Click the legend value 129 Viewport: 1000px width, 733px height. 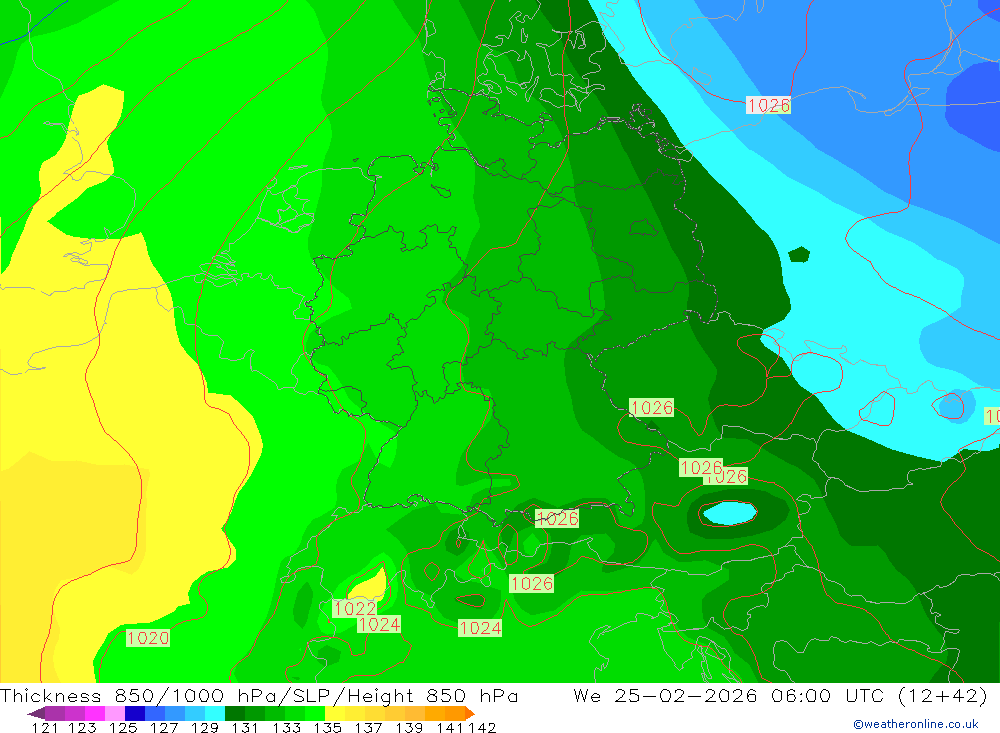click(x=205, y=727)
